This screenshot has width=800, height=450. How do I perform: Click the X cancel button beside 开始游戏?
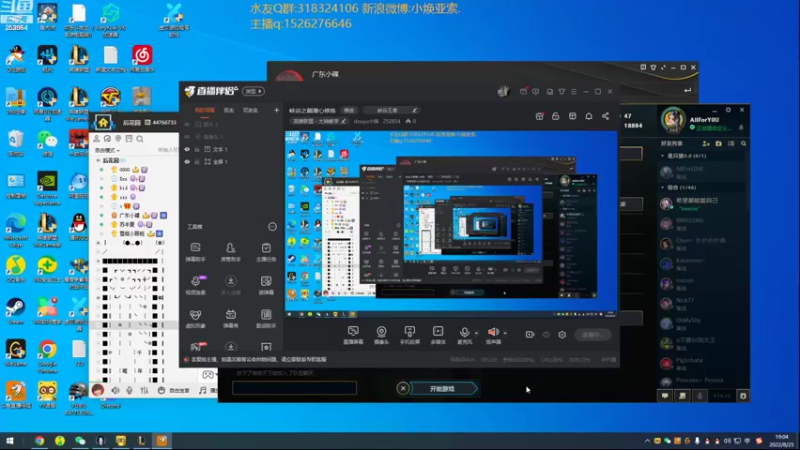click(403, 389)
